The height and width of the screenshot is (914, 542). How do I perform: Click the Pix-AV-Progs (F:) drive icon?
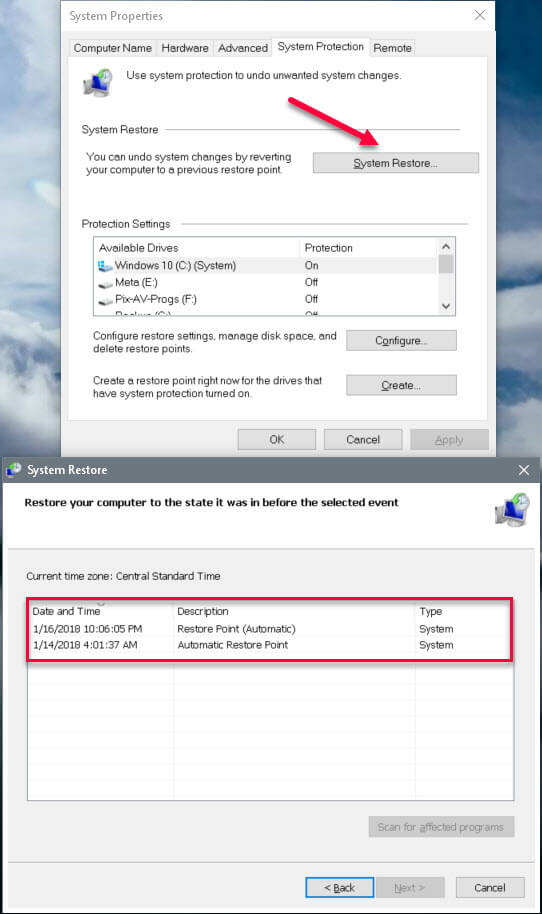(x=105, y=301)
